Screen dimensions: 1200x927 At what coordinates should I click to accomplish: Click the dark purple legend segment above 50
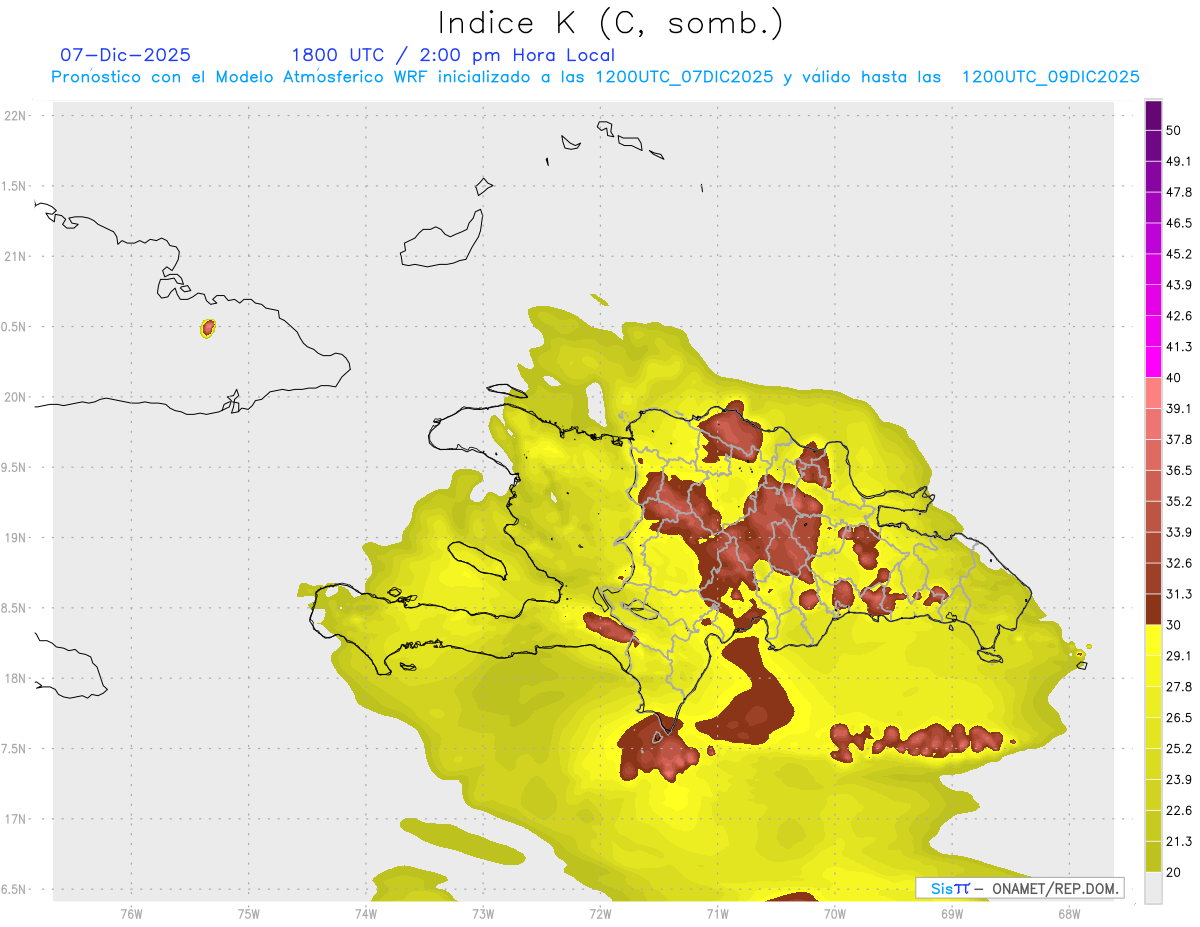point(1153,116)
